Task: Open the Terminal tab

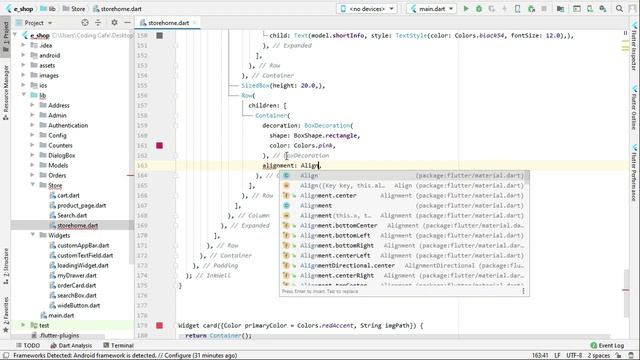Action: 118,345
